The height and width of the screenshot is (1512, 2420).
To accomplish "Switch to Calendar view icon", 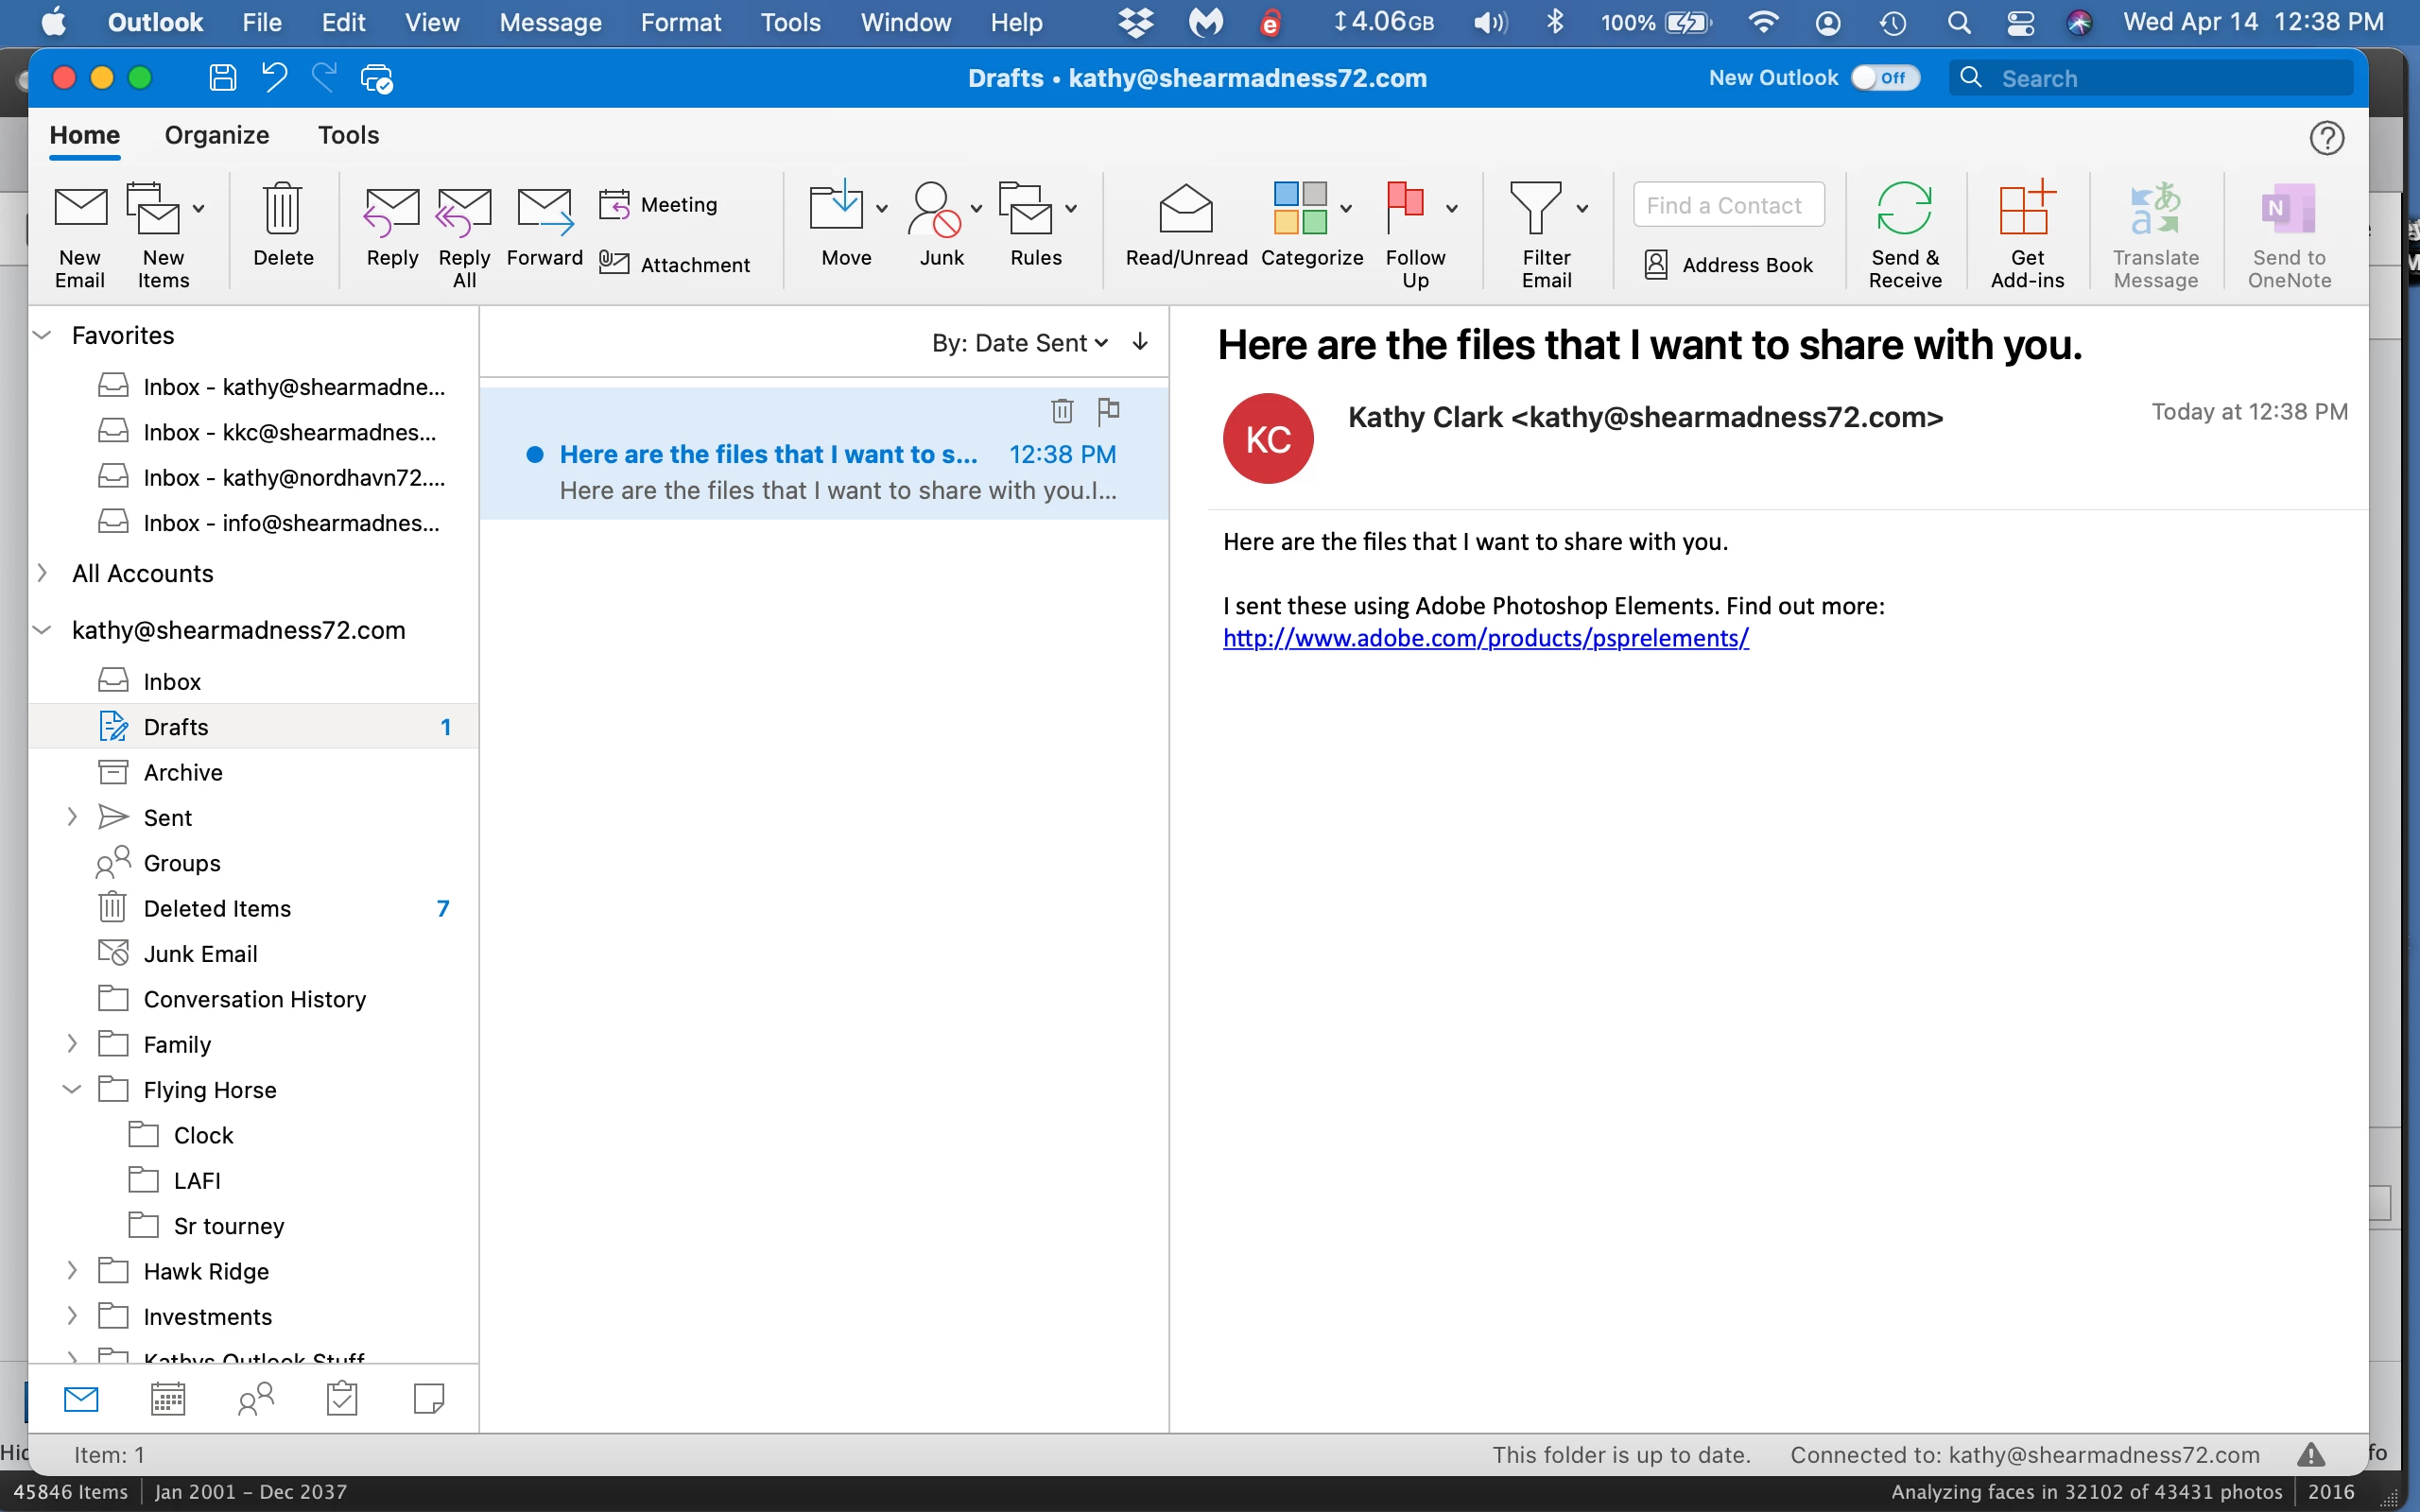I will click(x=168, y=1398).
